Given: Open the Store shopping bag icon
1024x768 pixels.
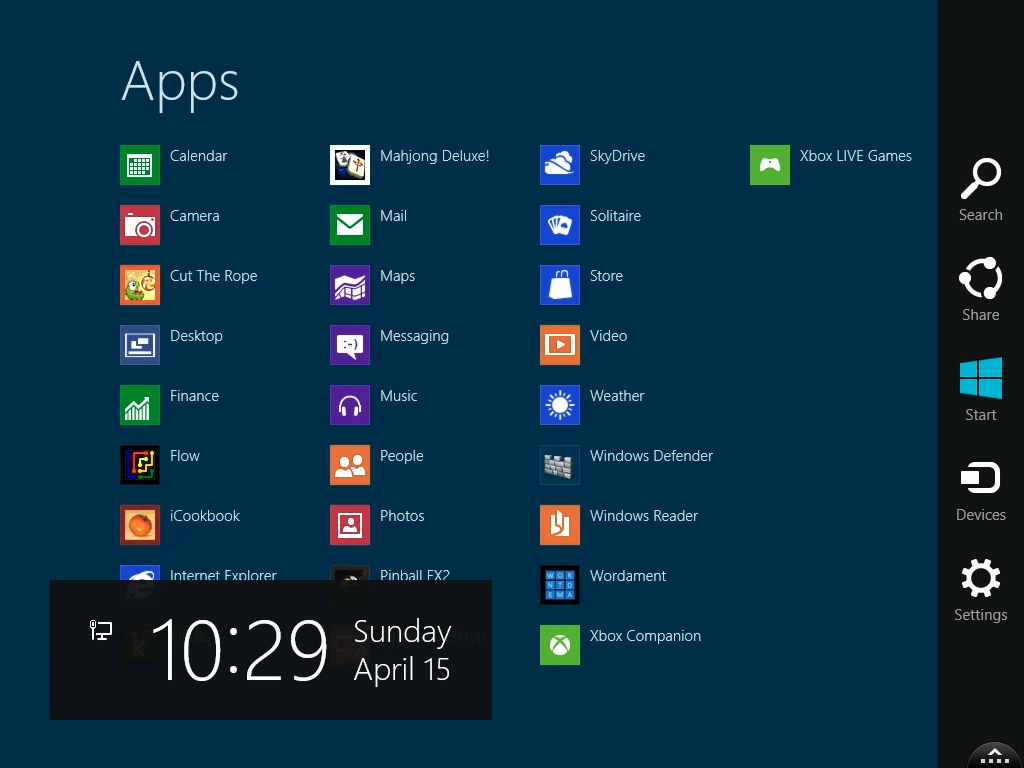Looking at the screenshot, I should point(560,285).
